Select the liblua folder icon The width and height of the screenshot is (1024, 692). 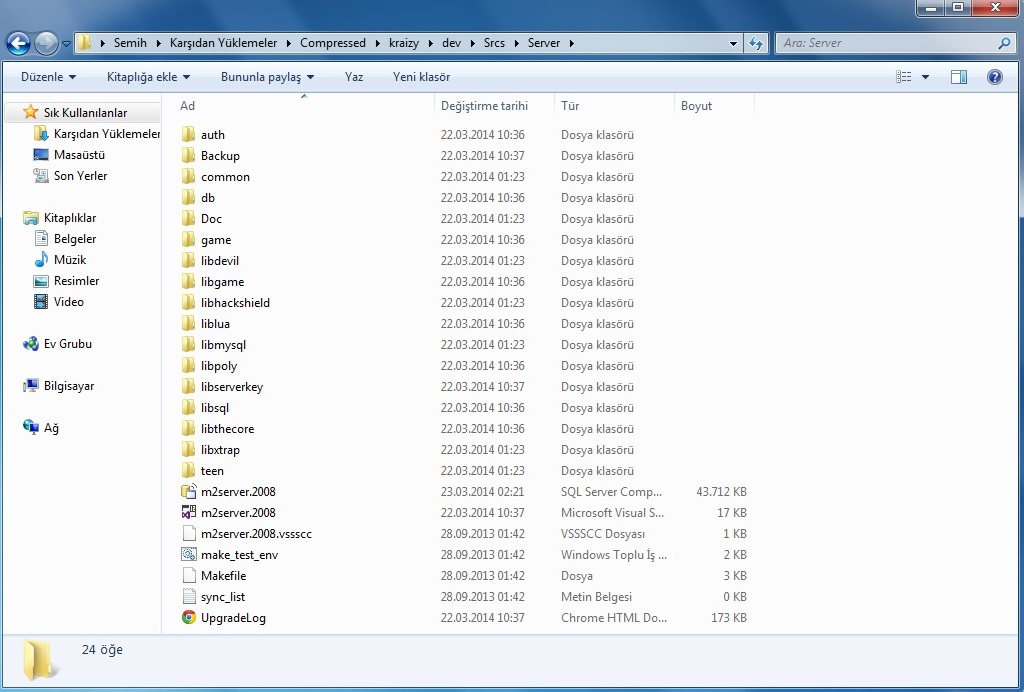(189, 323)
